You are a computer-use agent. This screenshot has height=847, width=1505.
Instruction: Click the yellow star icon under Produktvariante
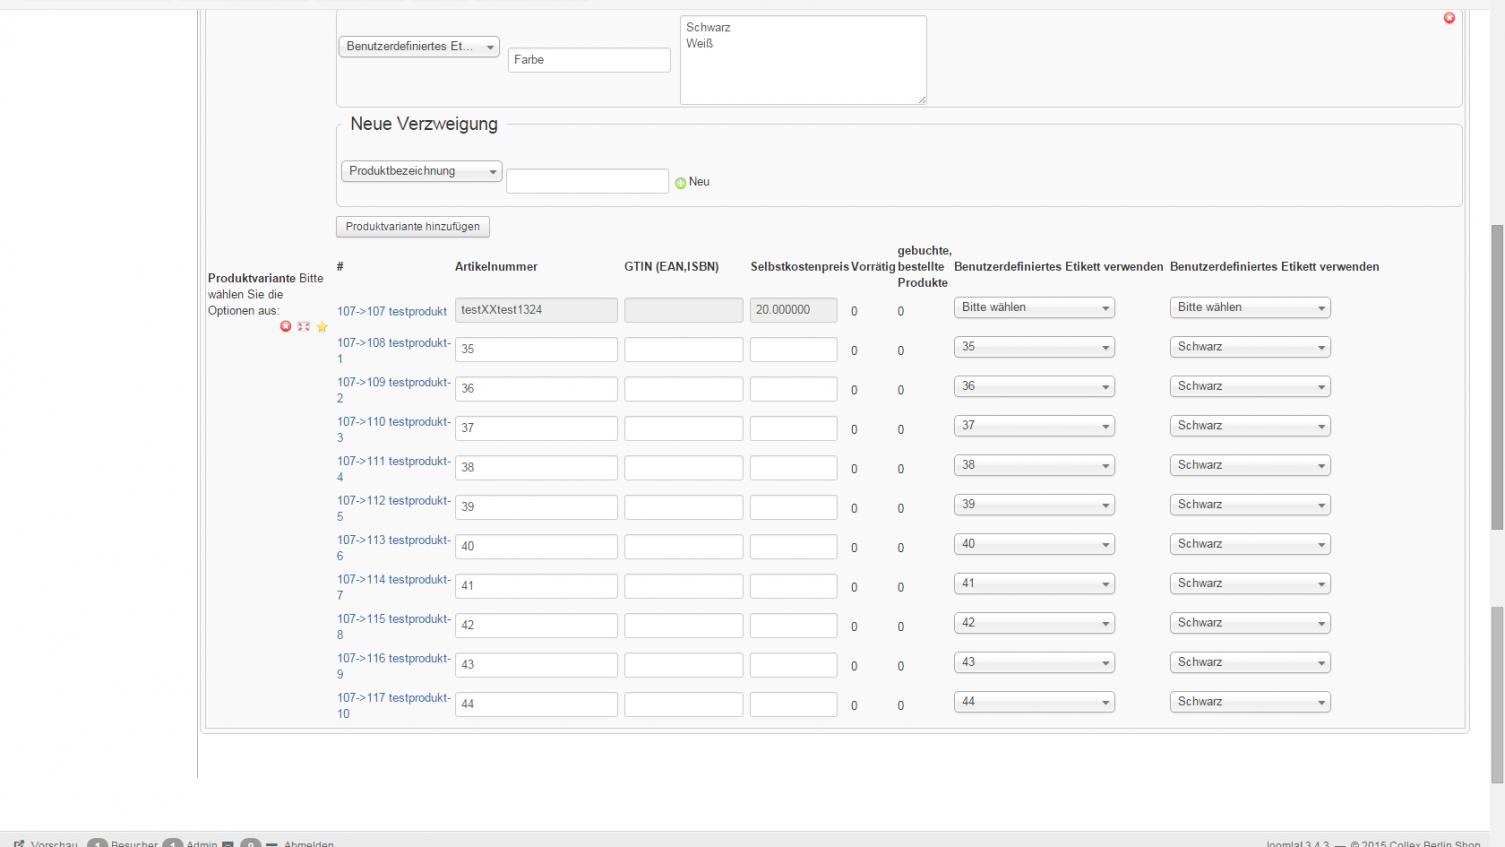pyautogui.click(x=322, y=327)
